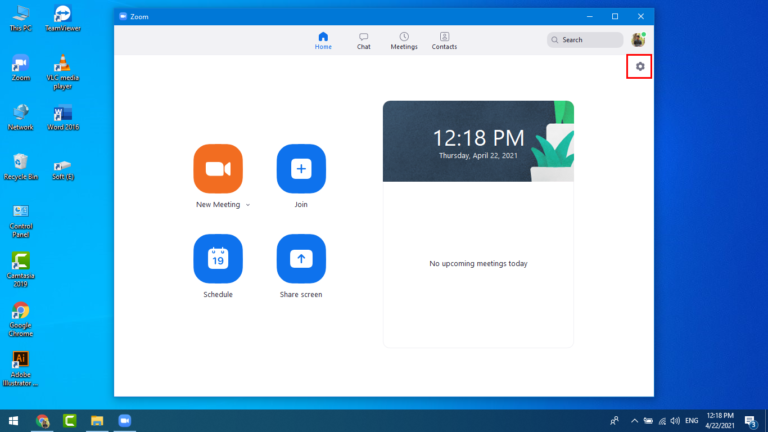Select Recycle Bin desktop icon
Image resolution: width=768 pixels, height=432 pixels.
[21, 167]
